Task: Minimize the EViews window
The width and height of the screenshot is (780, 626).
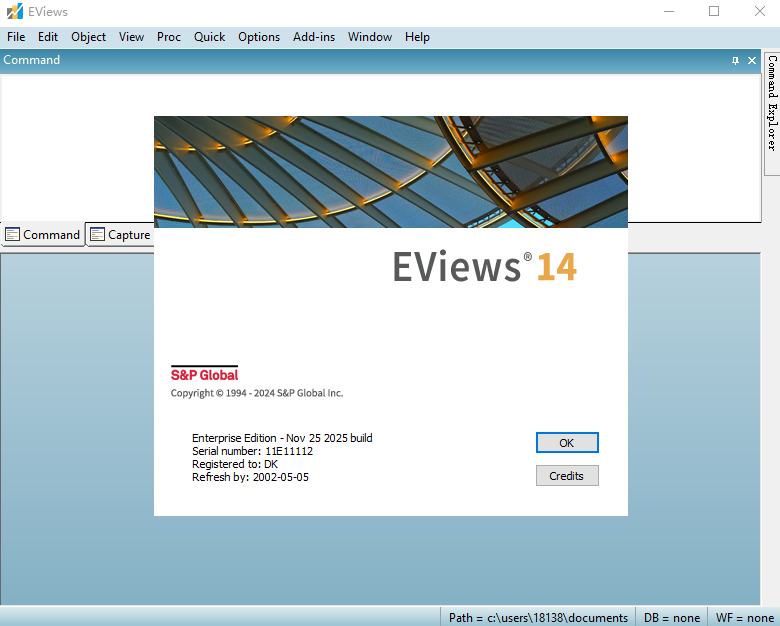Action: coord(669,11)
